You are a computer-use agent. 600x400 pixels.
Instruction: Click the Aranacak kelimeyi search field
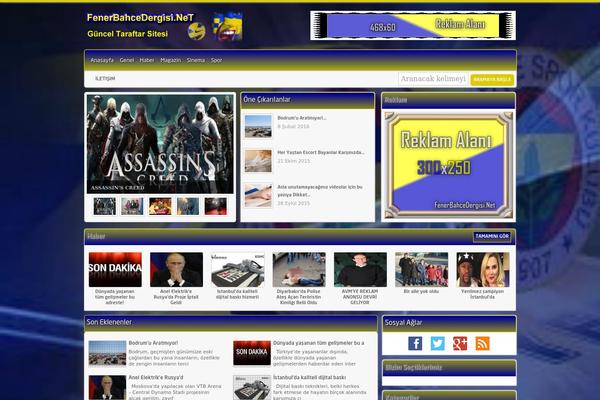(x=433, y=79)
